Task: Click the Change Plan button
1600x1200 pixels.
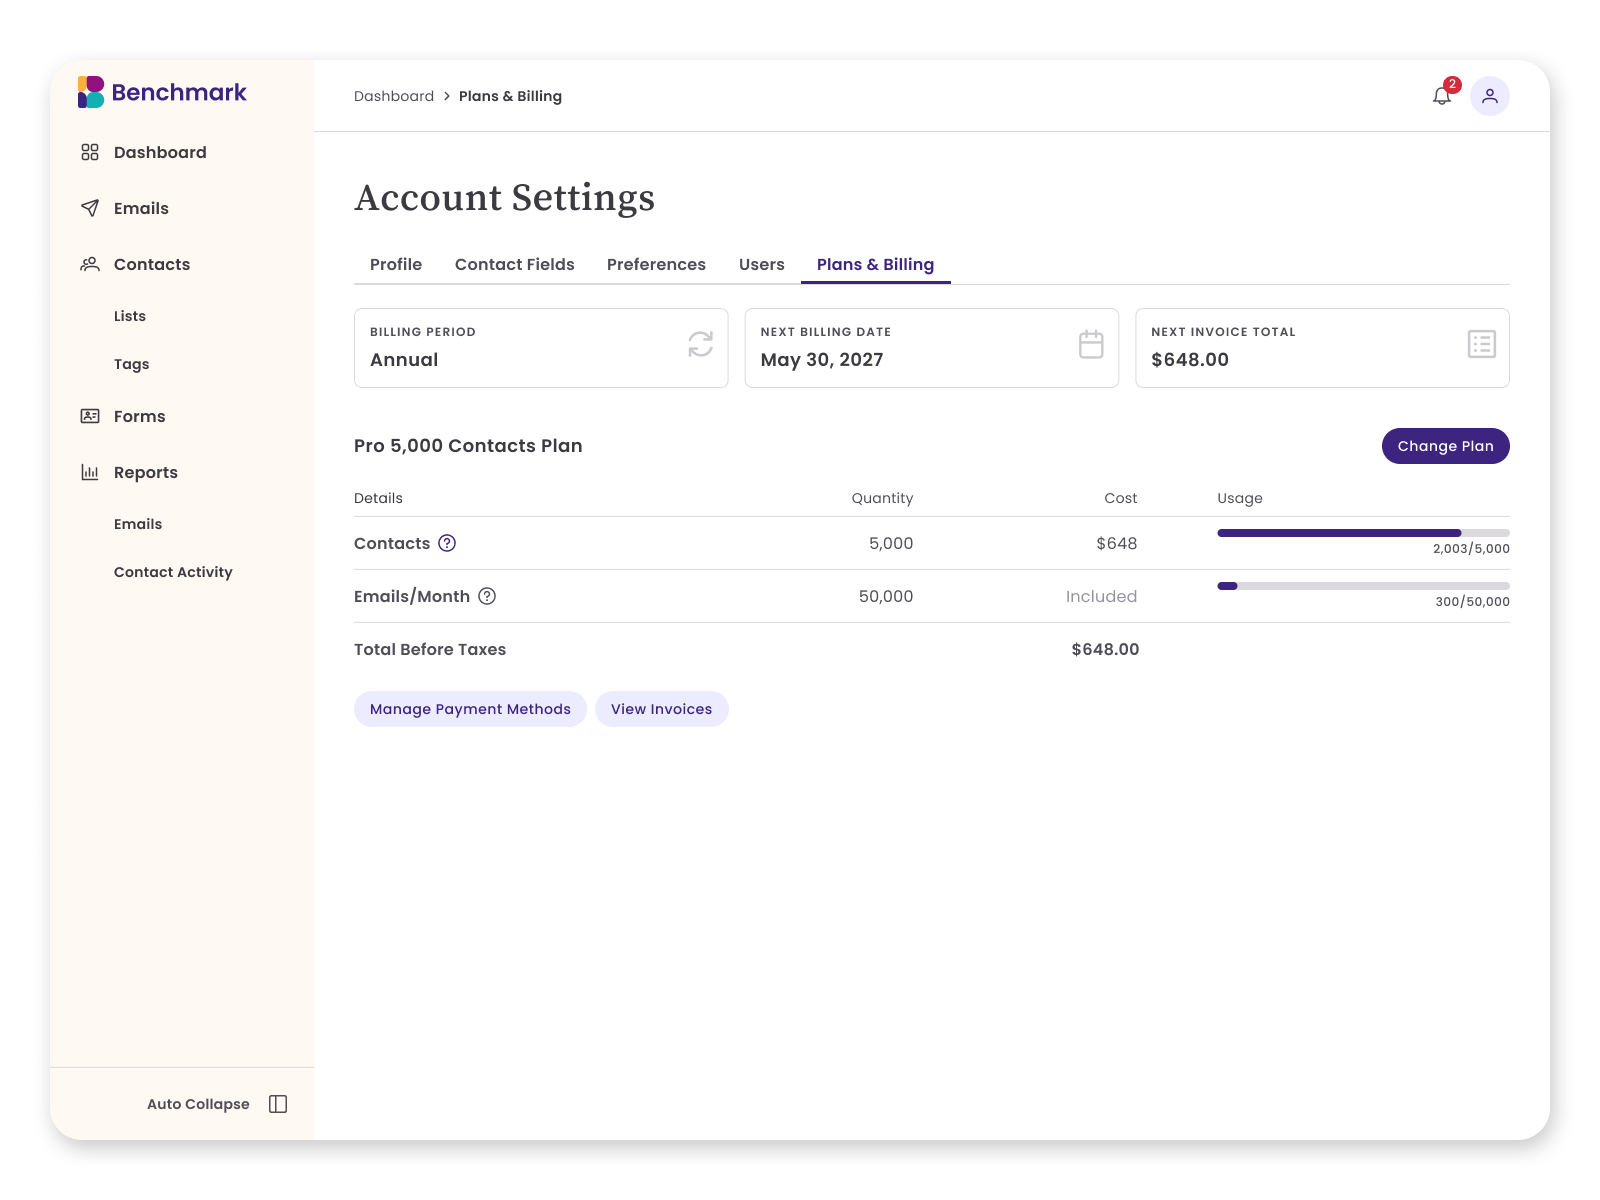Action: [1445, 446]
